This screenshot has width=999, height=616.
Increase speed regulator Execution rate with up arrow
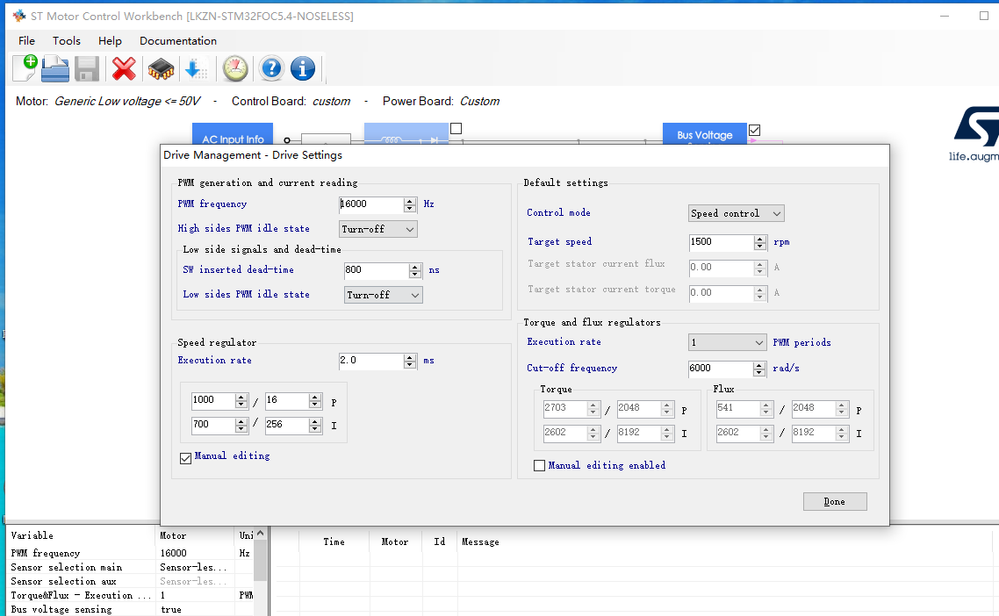[410, 357]
